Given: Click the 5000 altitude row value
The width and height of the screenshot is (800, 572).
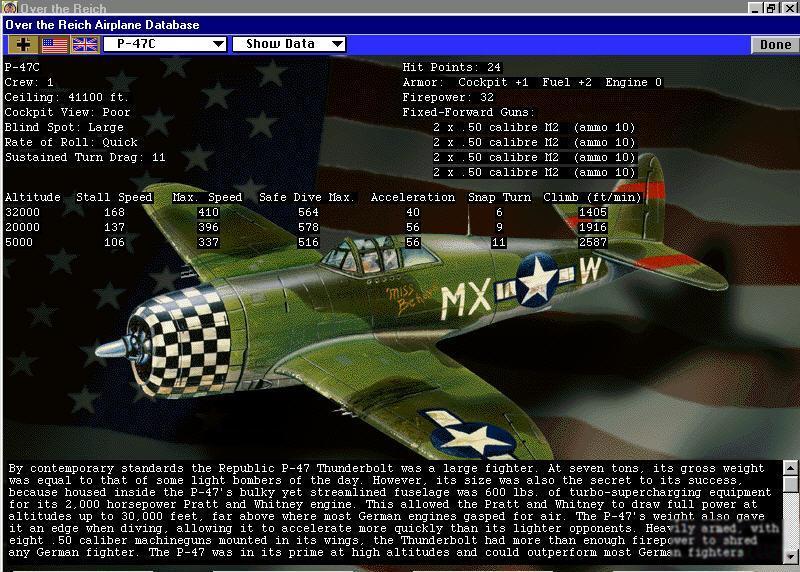Looking at the screenshot, I should [x=18, y=242].
